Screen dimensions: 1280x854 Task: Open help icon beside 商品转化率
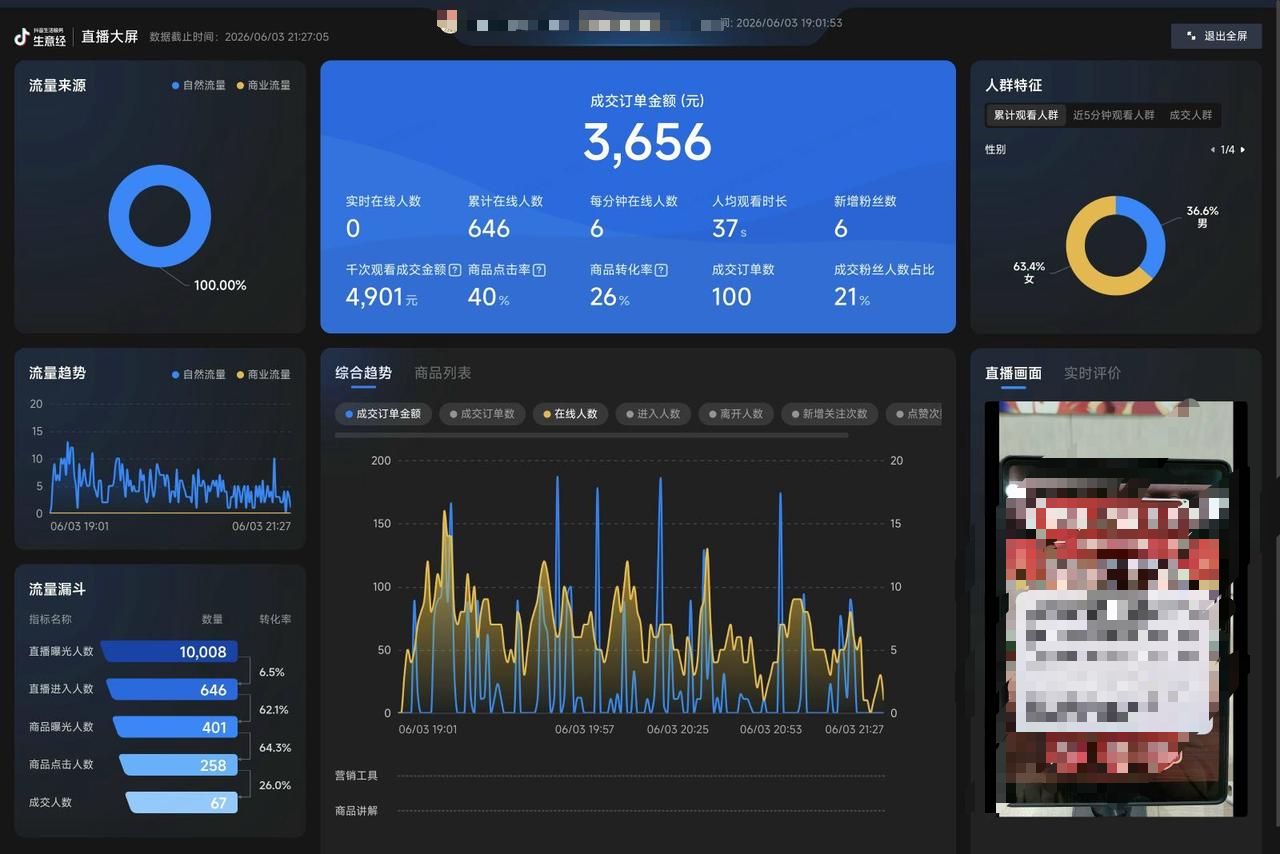(x=661, y=270)
